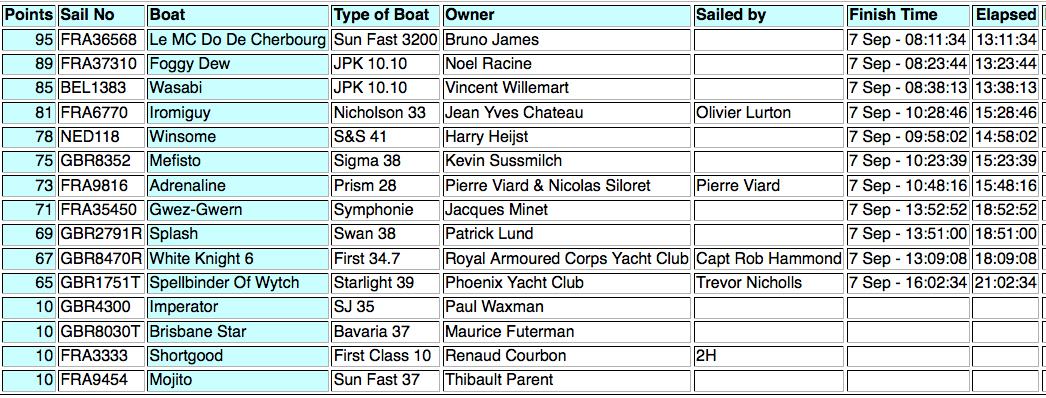This screenshot has width=1046, height=398.
Task: Click the empty finish time for Mojito
Action: click(908, 380)
